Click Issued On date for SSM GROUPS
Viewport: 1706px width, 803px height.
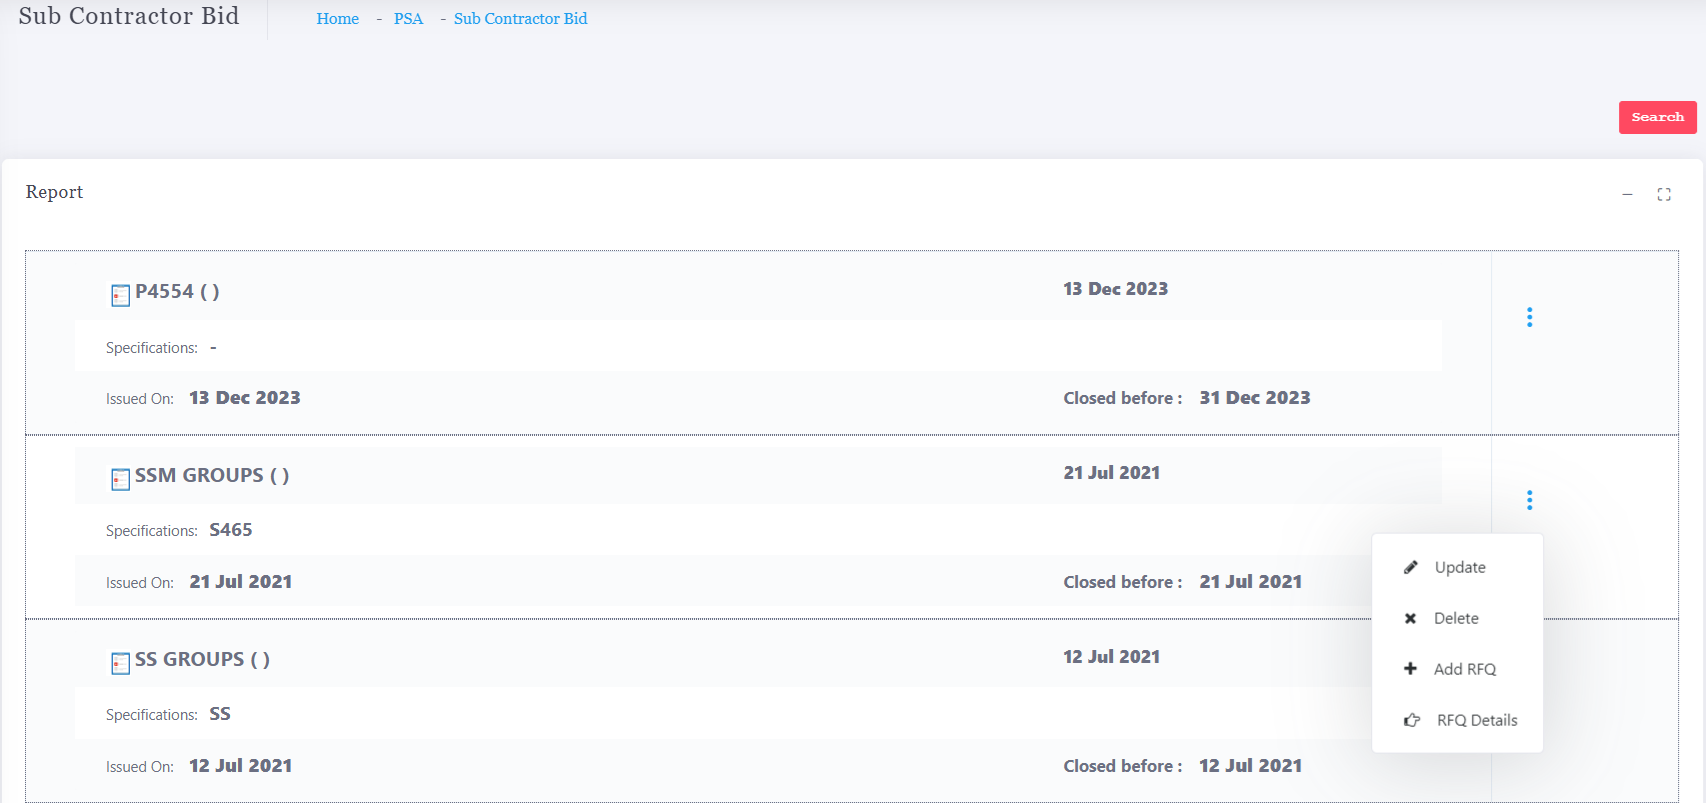click(241, 582)
